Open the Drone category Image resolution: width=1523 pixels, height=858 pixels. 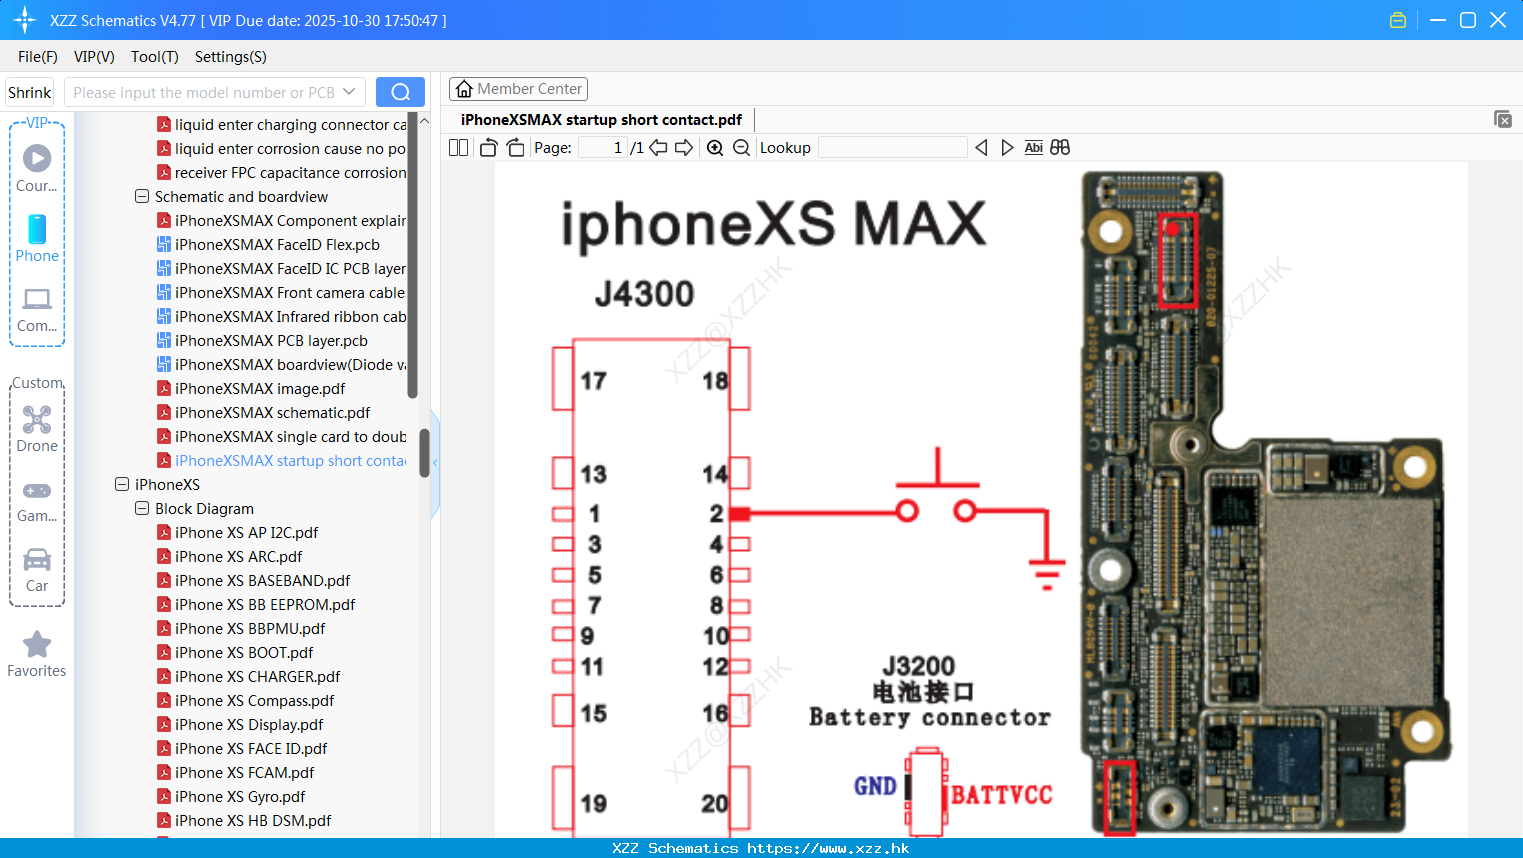(x=37, y=430)
